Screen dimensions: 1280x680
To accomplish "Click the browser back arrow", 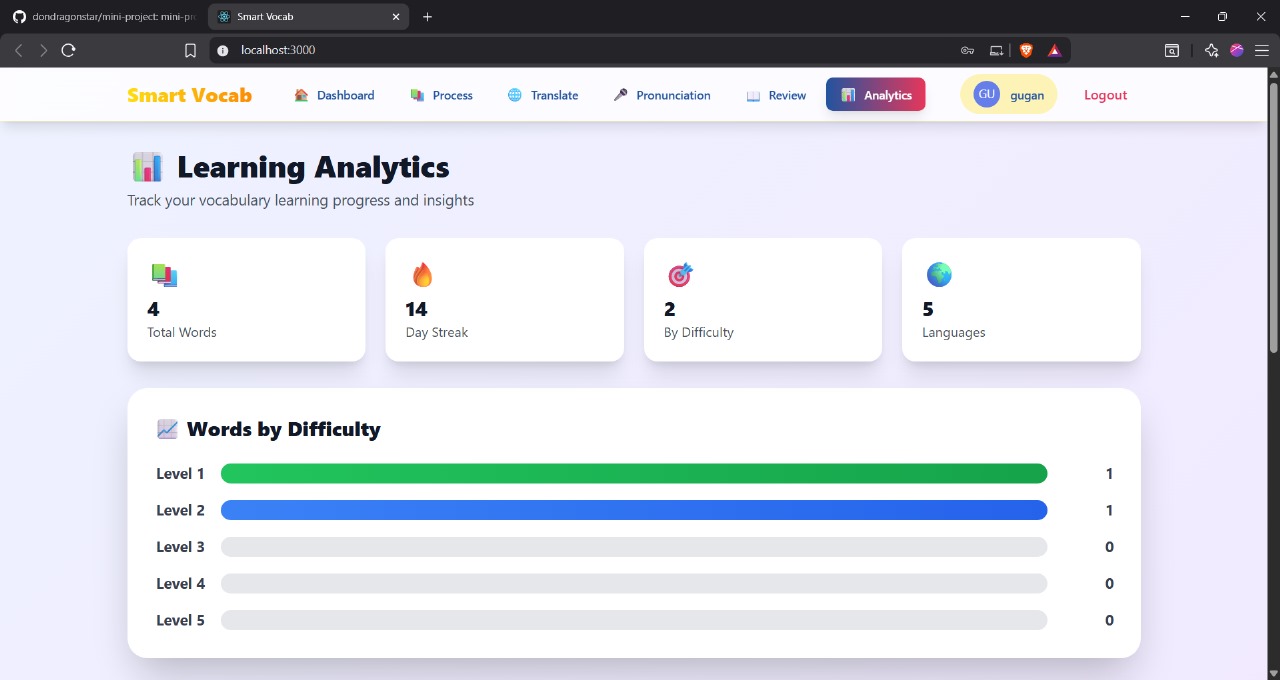I will tap(18, 50).
